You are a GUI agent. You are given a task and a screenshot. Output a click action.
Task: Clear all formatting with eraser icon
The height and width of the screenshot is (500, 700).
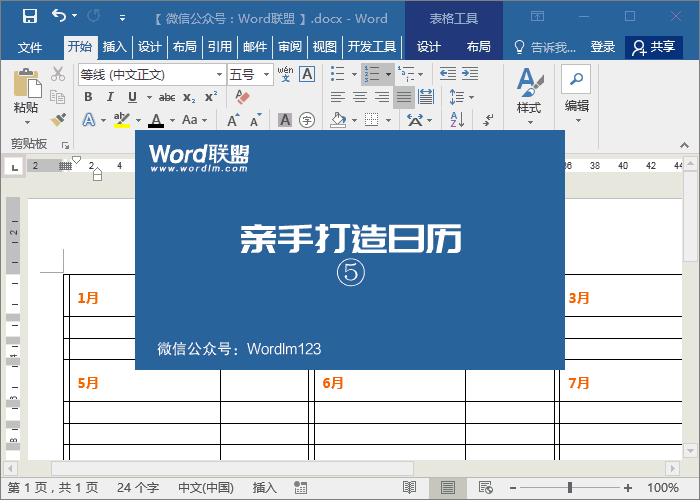tap(242, 97)
